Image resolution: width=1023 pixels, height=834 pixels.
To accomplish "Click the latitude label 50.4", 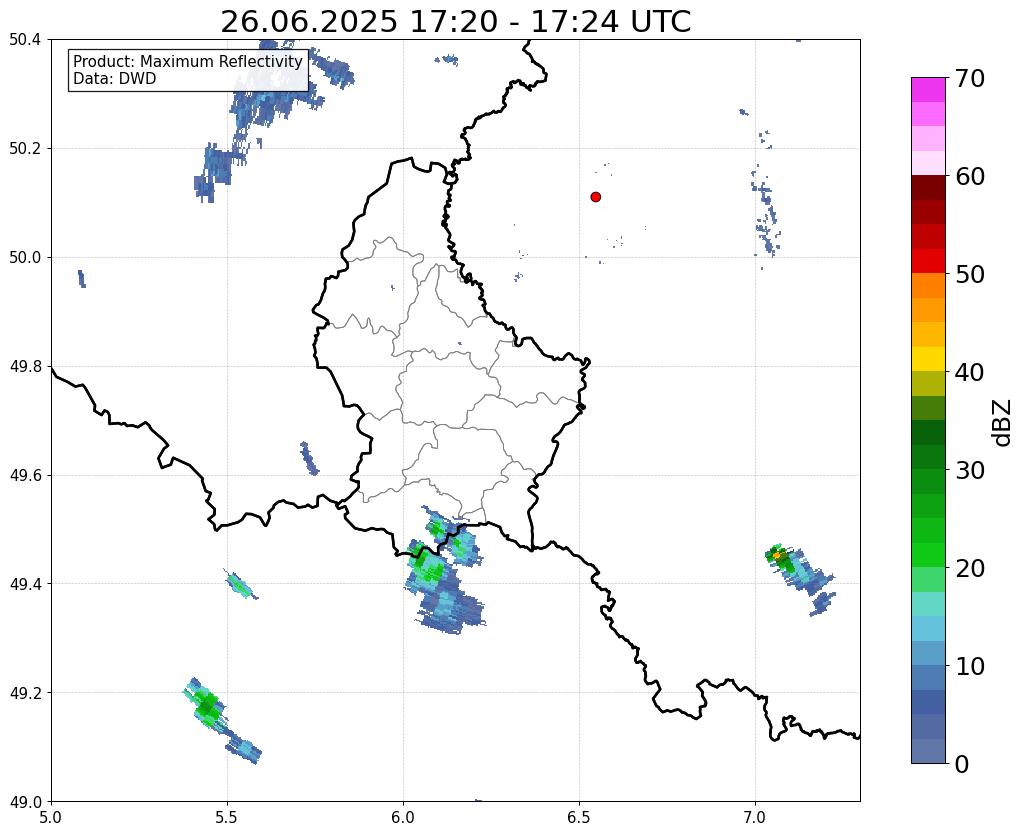I will 25,40.
